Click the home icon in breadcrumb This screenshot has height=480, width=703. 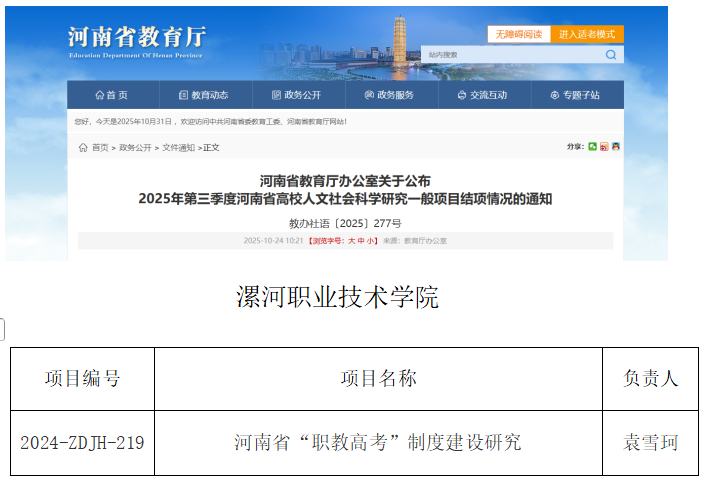(83, 147)
